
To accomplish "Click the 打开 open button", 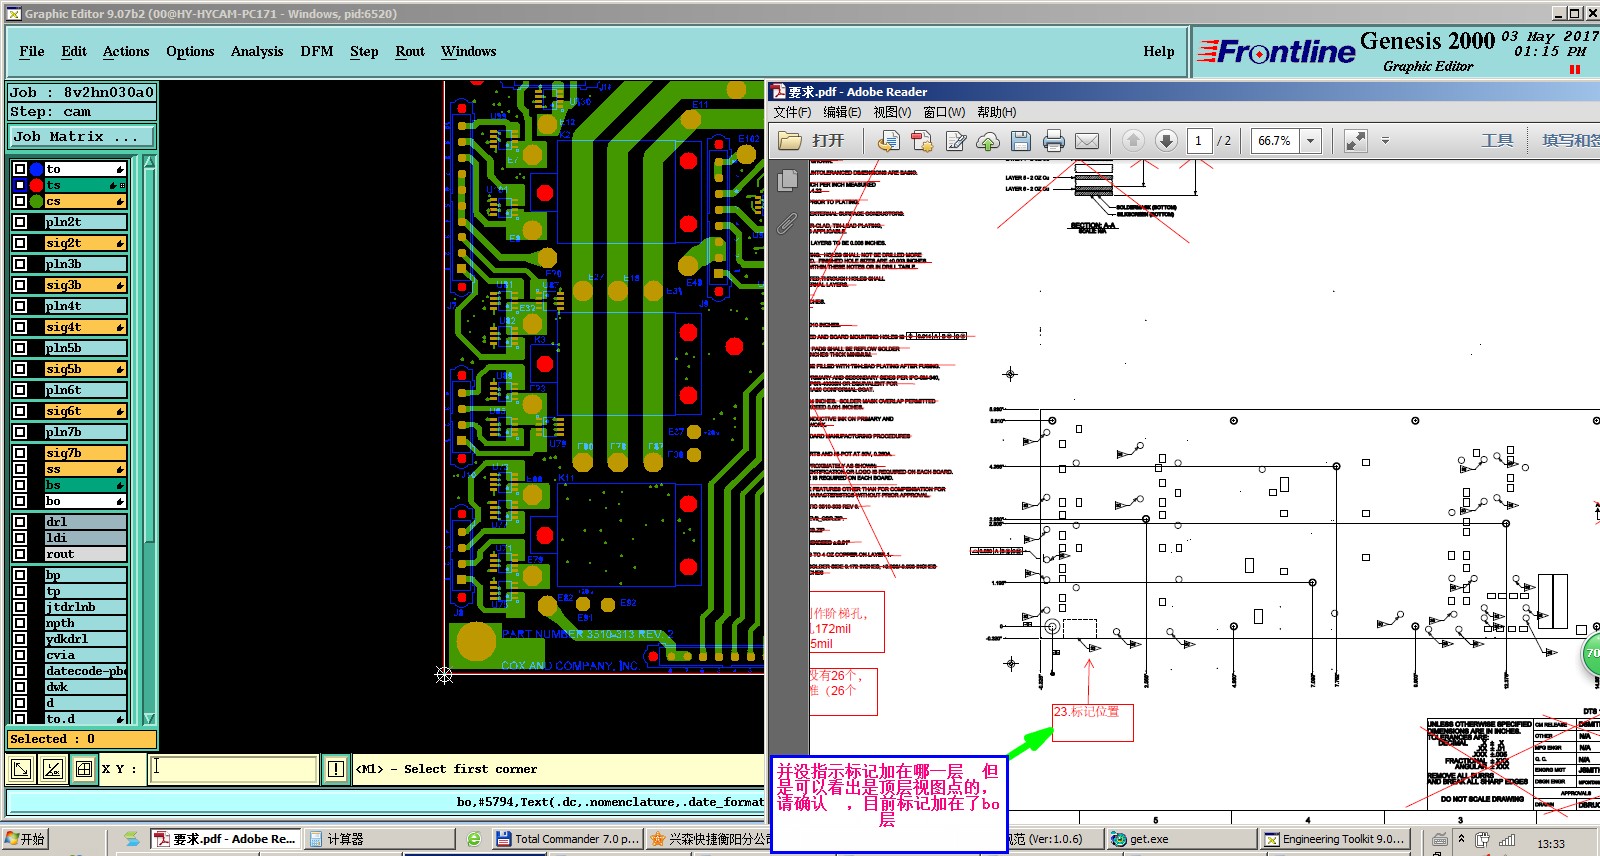I will pos(812,141).
